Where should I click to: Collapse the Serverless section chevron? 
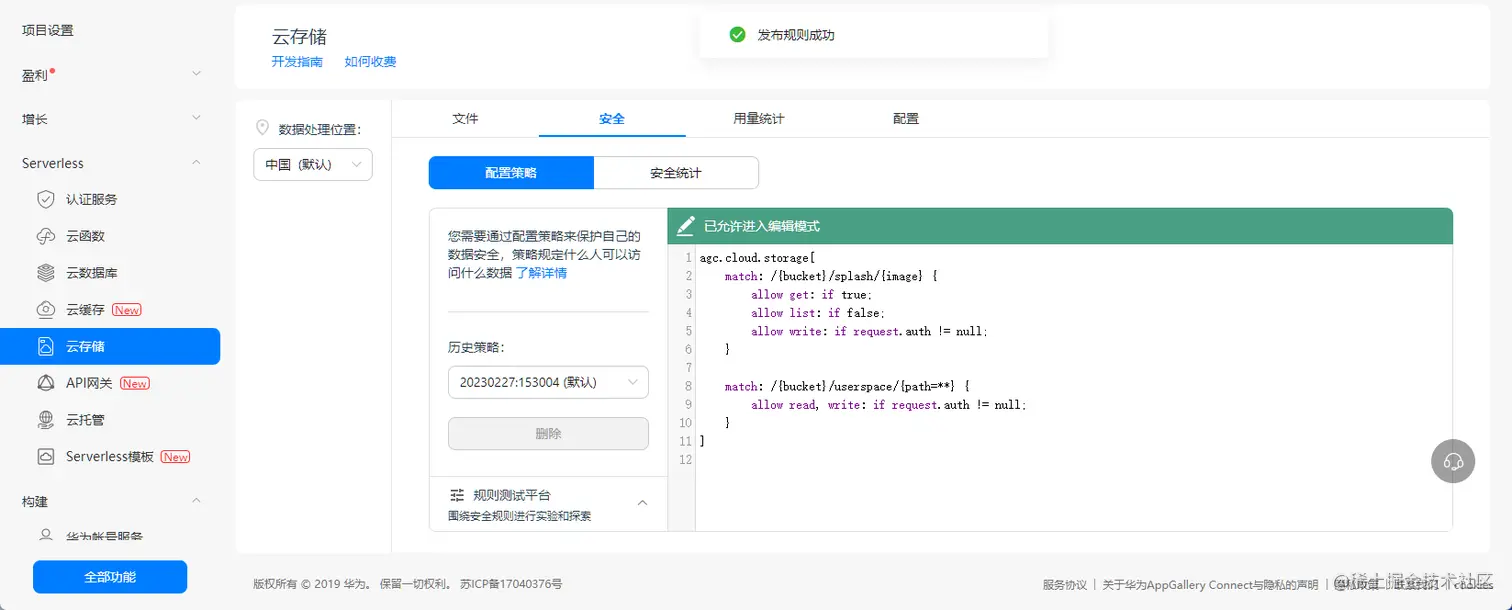pyautogui.click(x=197, y=163)
